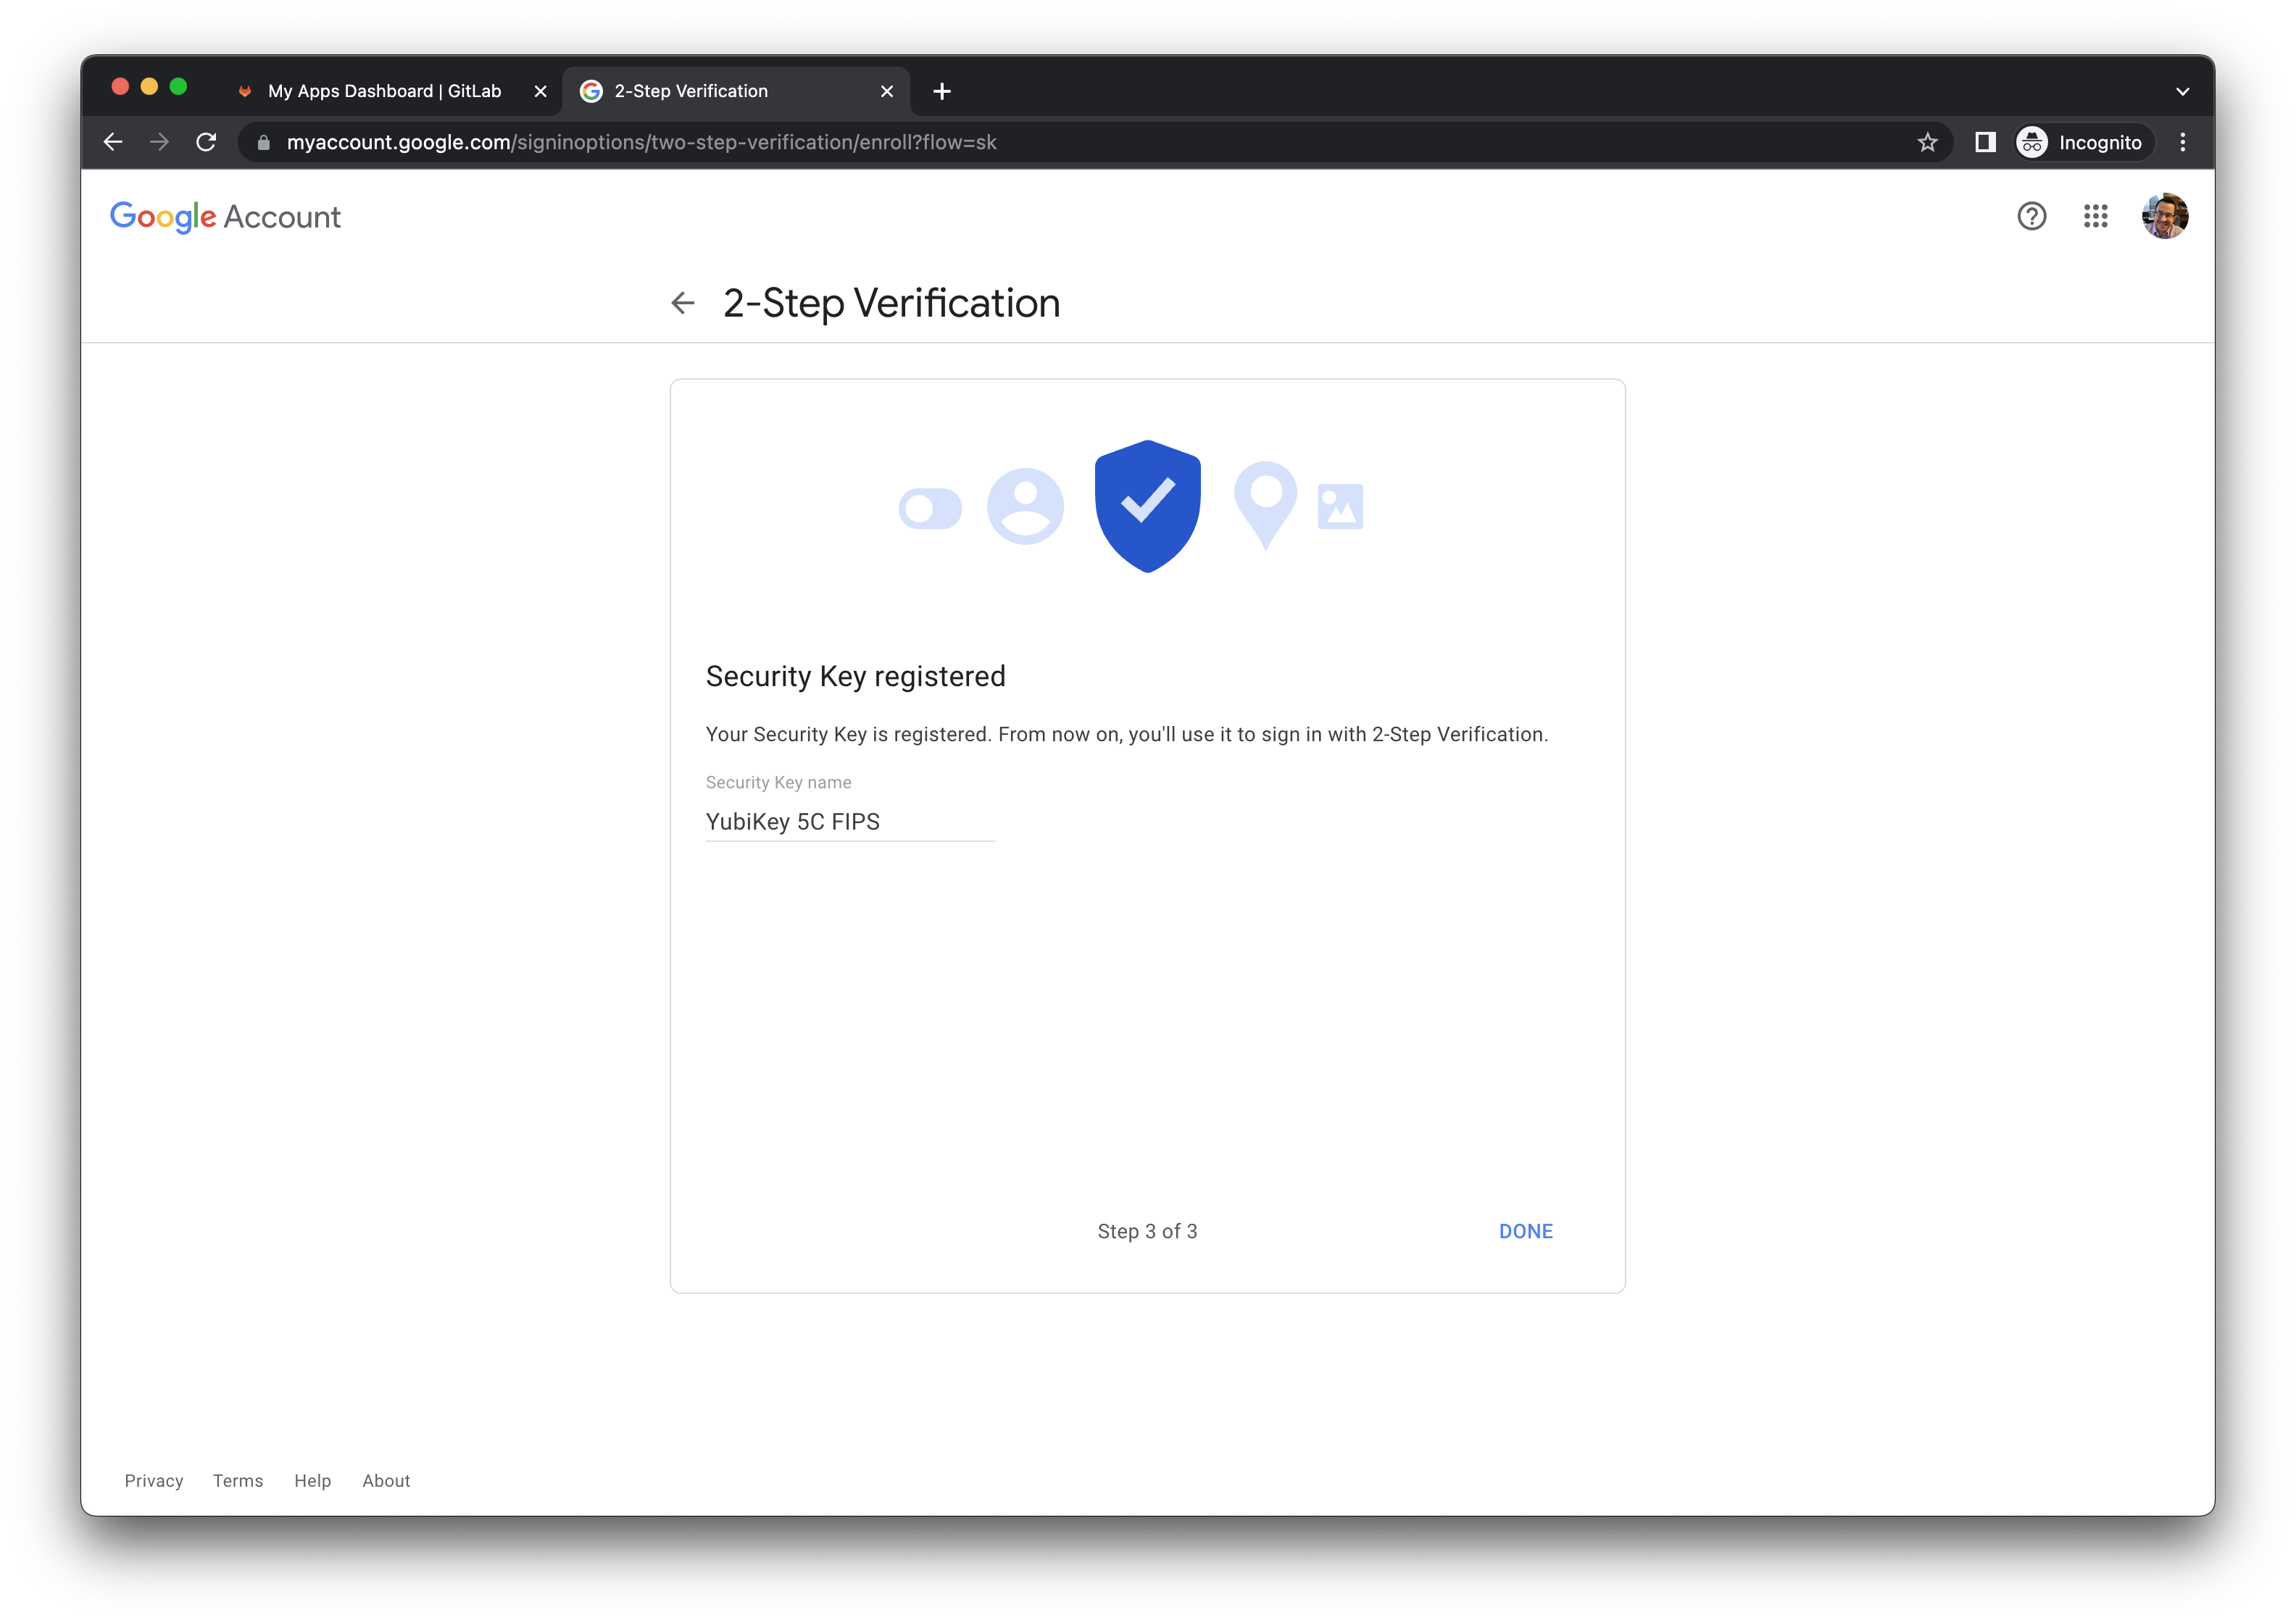Switch to My Apps Dashboard GitLab tab

pos(384,91)
